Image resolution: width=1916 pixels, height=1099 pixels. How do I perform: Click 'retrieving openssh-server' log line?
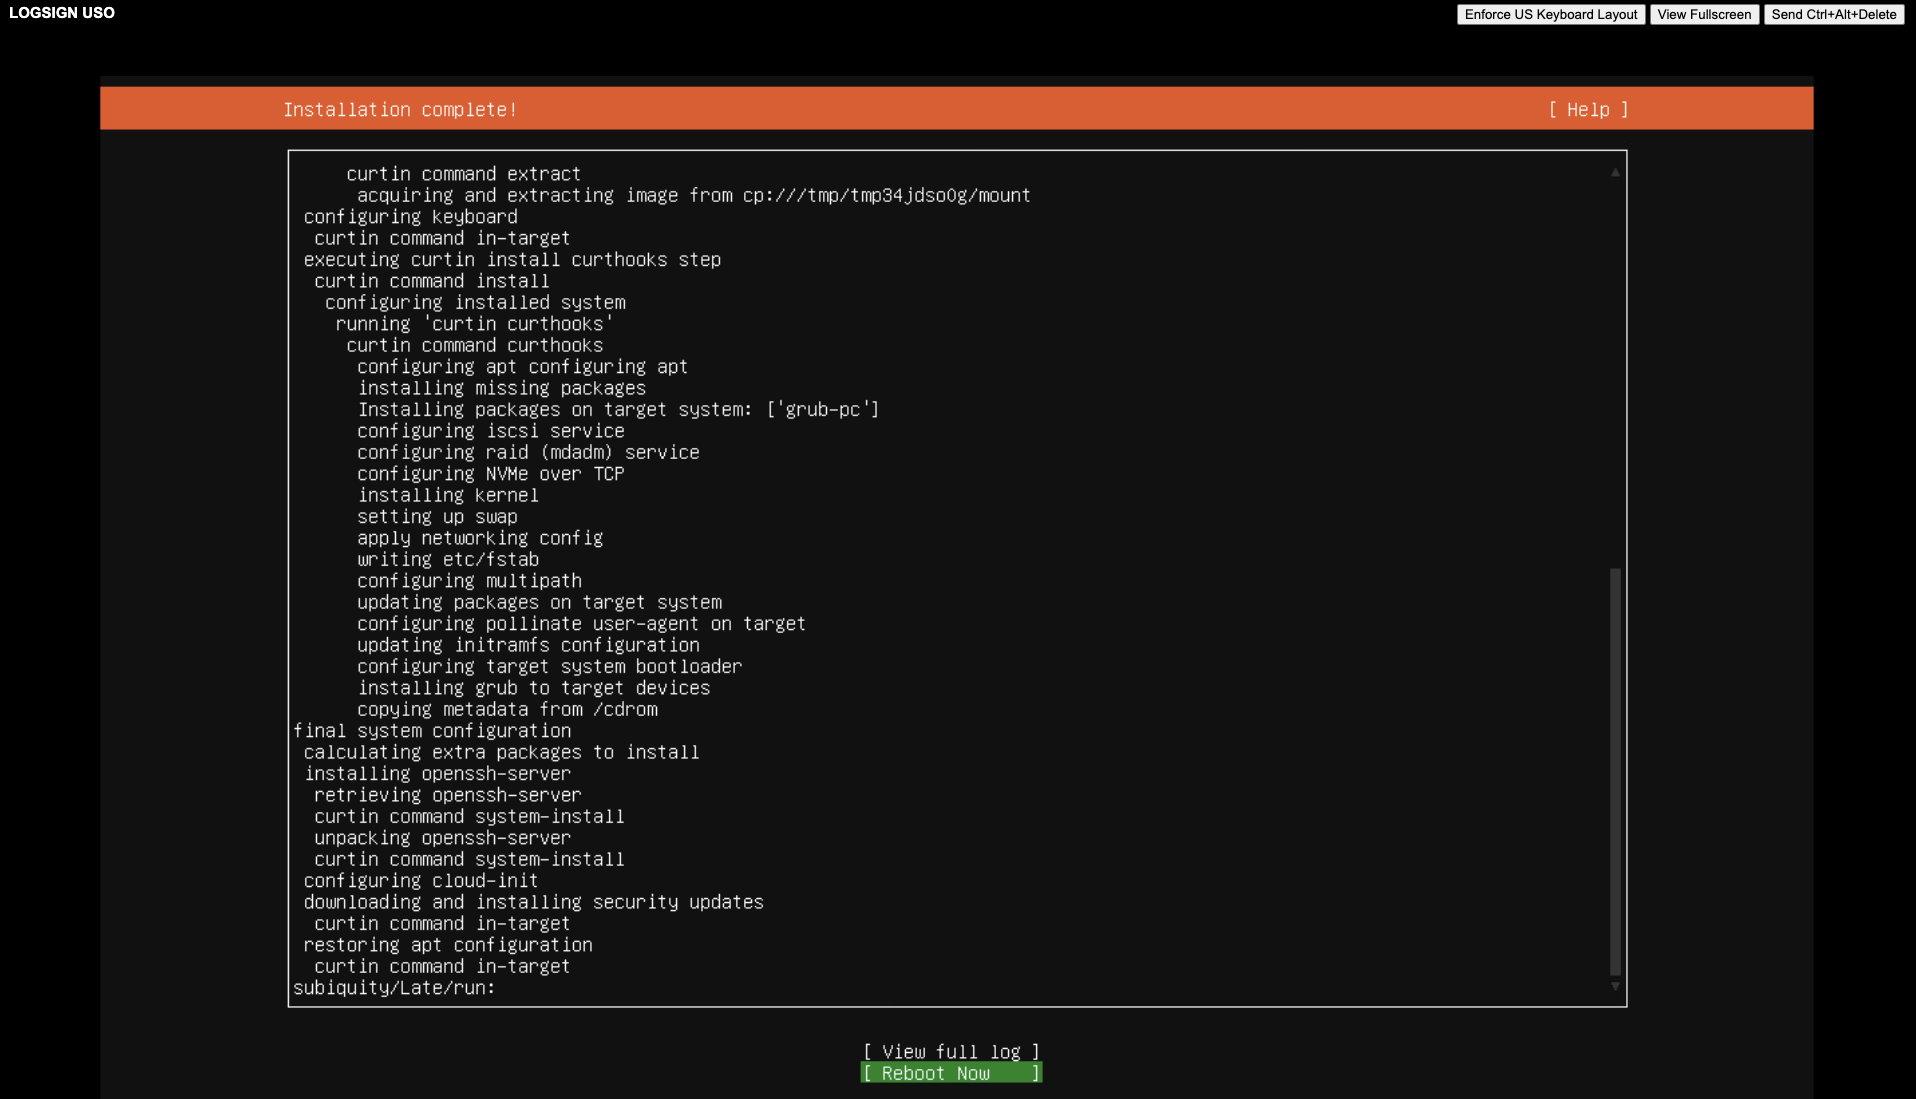[x=448, y=795]
